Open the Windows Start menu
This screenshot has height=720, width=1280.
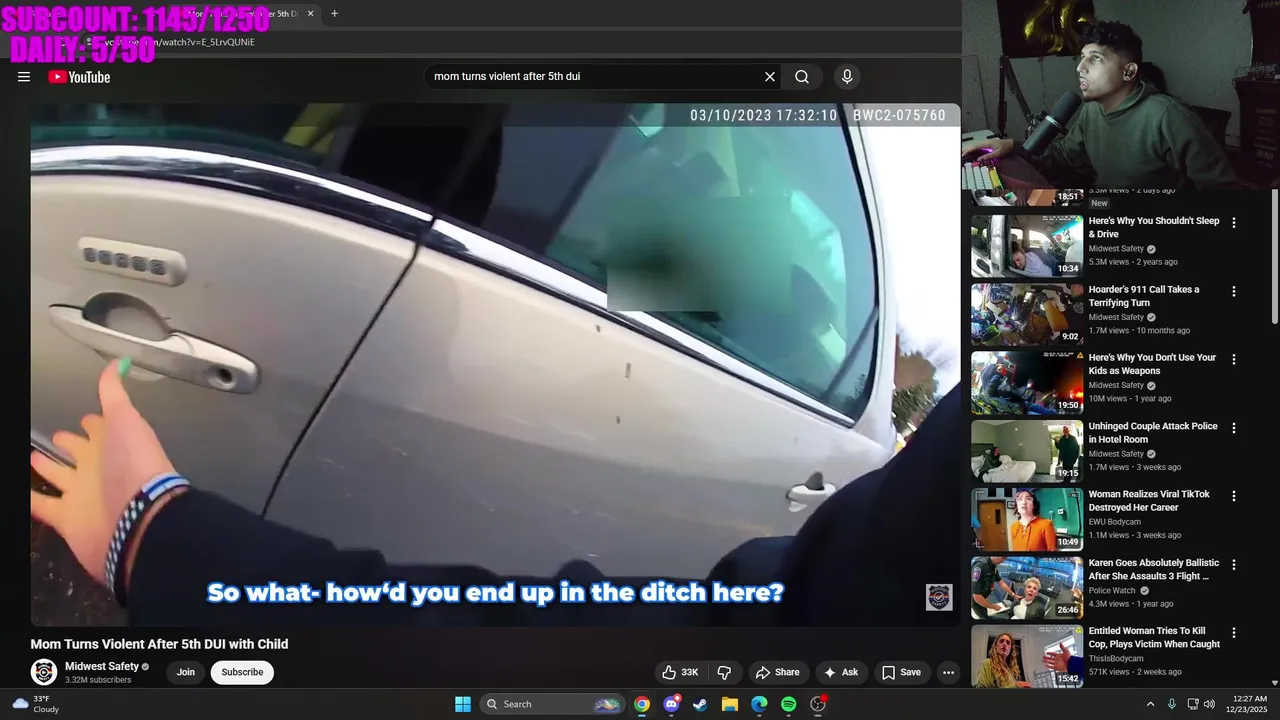pyautogui.click(x=463, y=704)
